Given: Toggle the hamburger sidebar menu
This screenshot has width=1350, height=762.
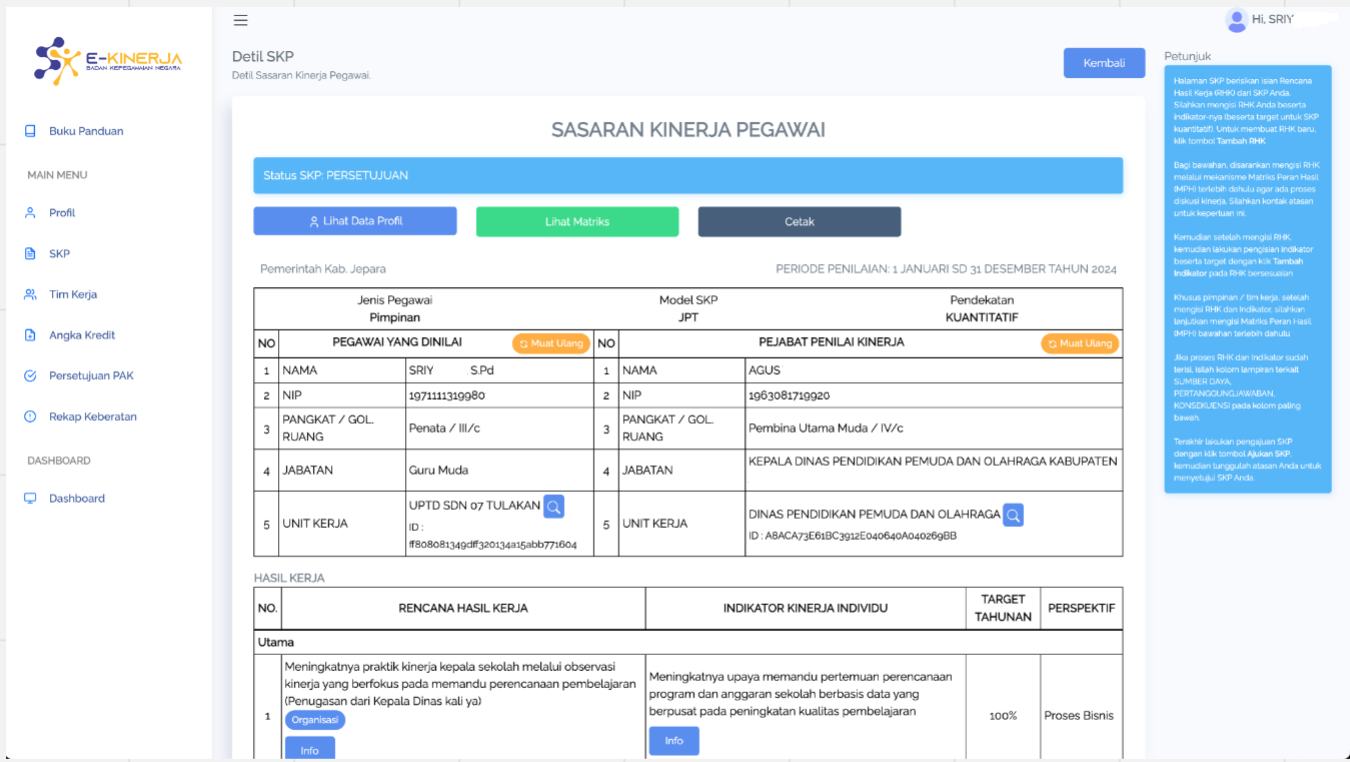Looking at the screenshot, I should (240, 20).
